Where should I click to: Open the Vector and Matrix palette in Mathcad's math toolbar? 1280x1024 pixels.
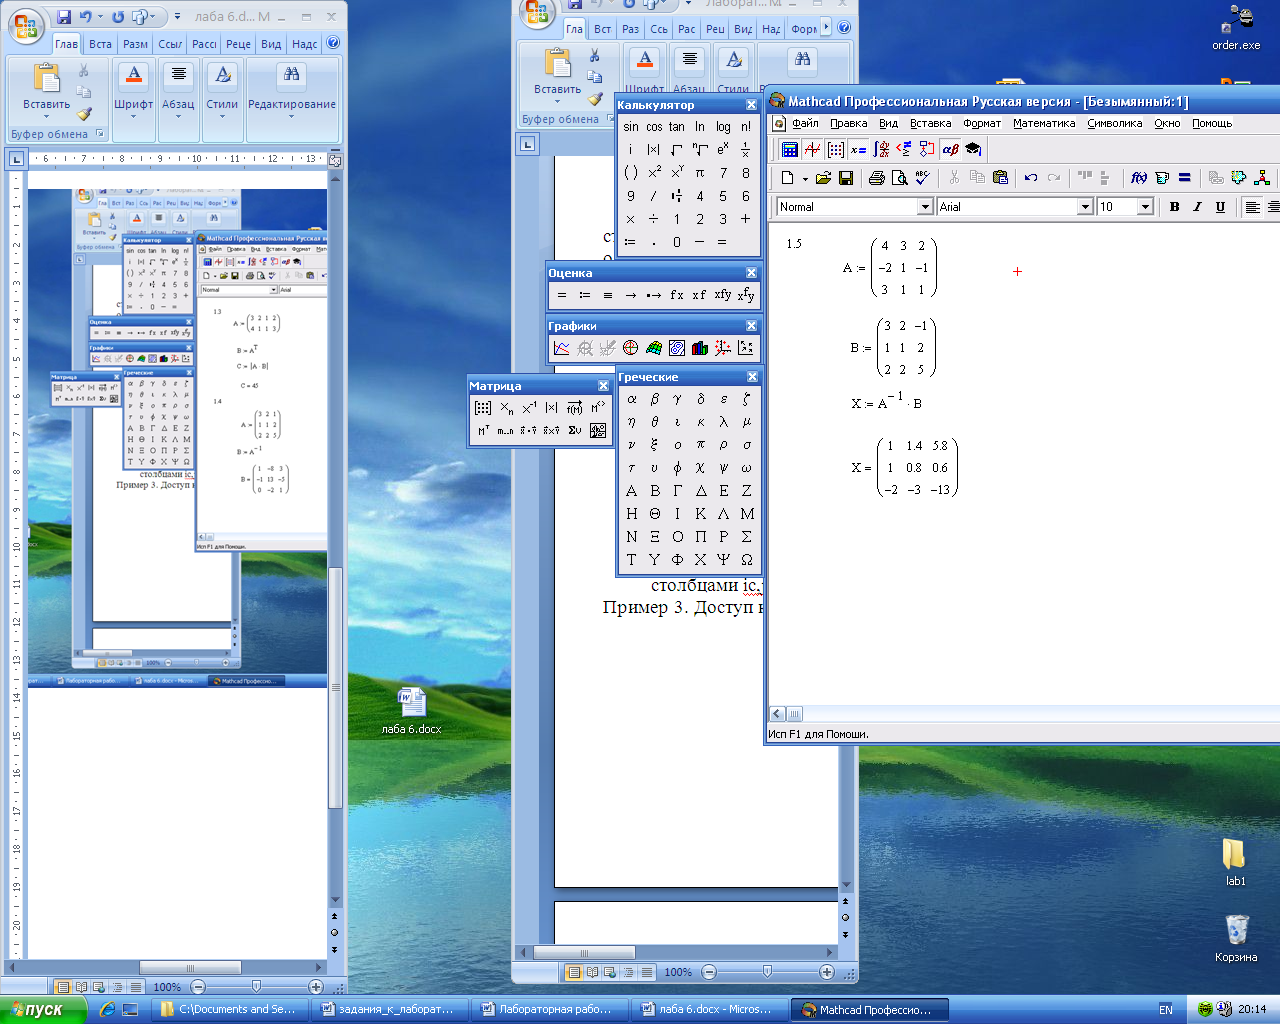836,149
